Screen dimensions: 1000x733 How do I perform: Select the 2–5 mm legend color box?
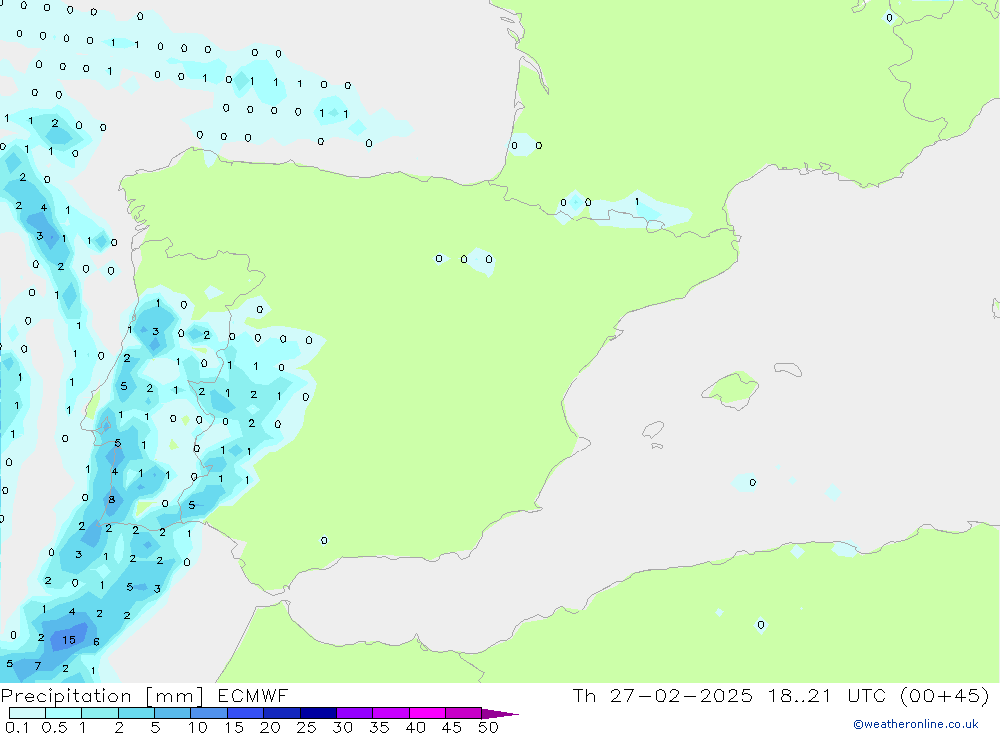136,713
